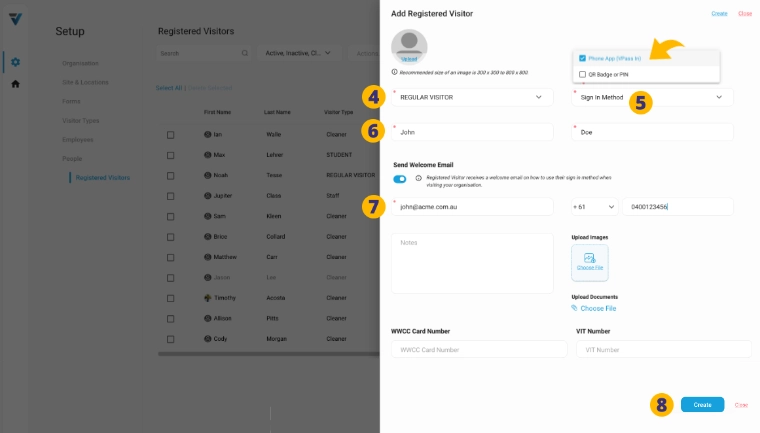
Task: Open the REGULAR VISITOR type dropdown
Action: [471, 97]
